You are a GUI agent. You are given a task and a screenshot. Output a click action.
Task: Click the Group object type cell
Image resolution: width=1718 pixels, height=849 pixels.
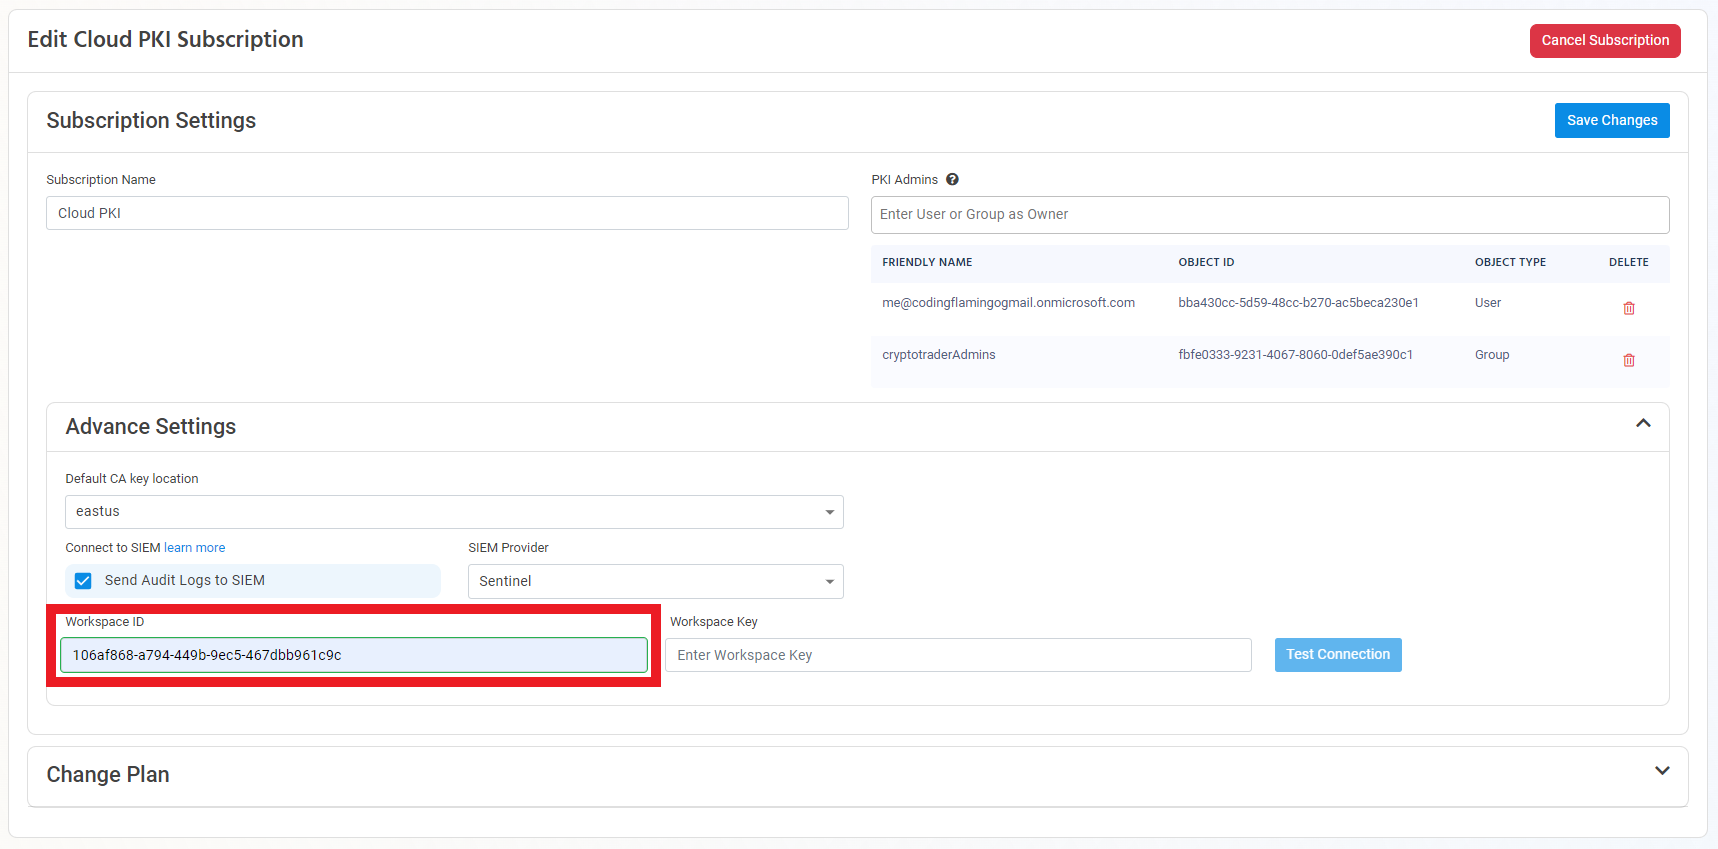pyautogui.click(x=1492, y=355)
